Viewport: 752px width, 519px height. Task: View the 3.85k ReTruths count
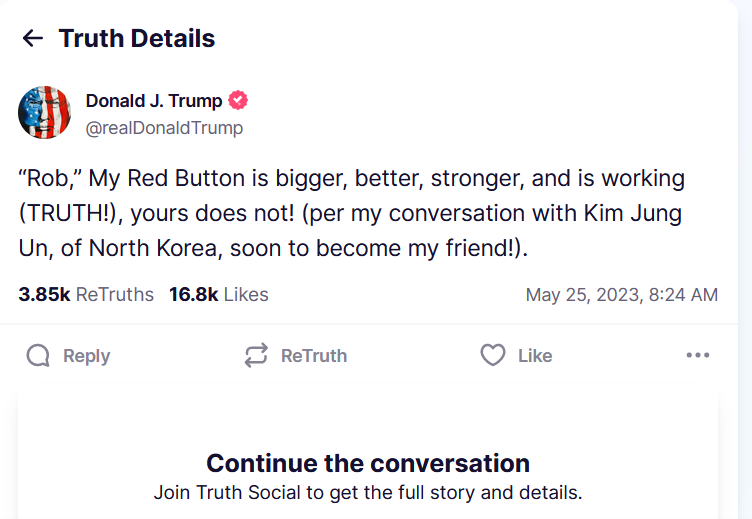pos(86,295)
